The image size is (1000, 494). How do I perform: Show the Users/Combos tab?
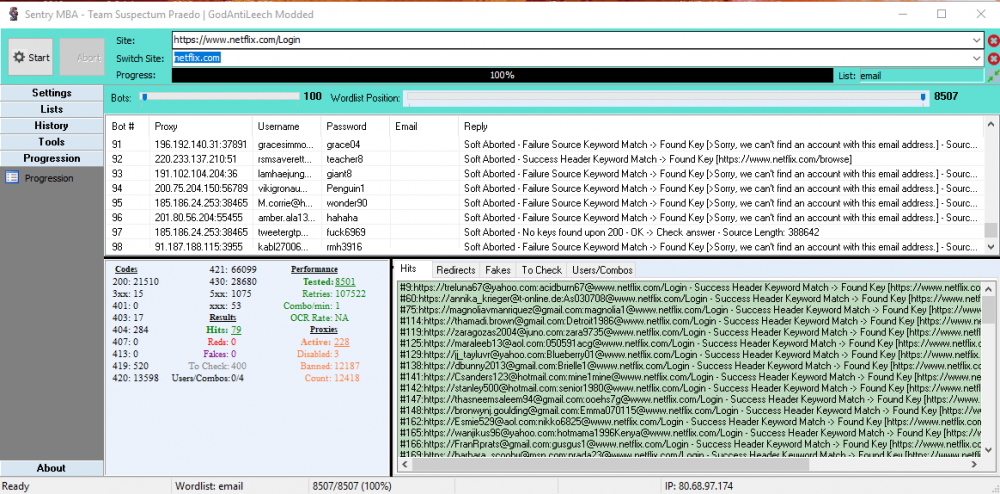pos(601,270)
